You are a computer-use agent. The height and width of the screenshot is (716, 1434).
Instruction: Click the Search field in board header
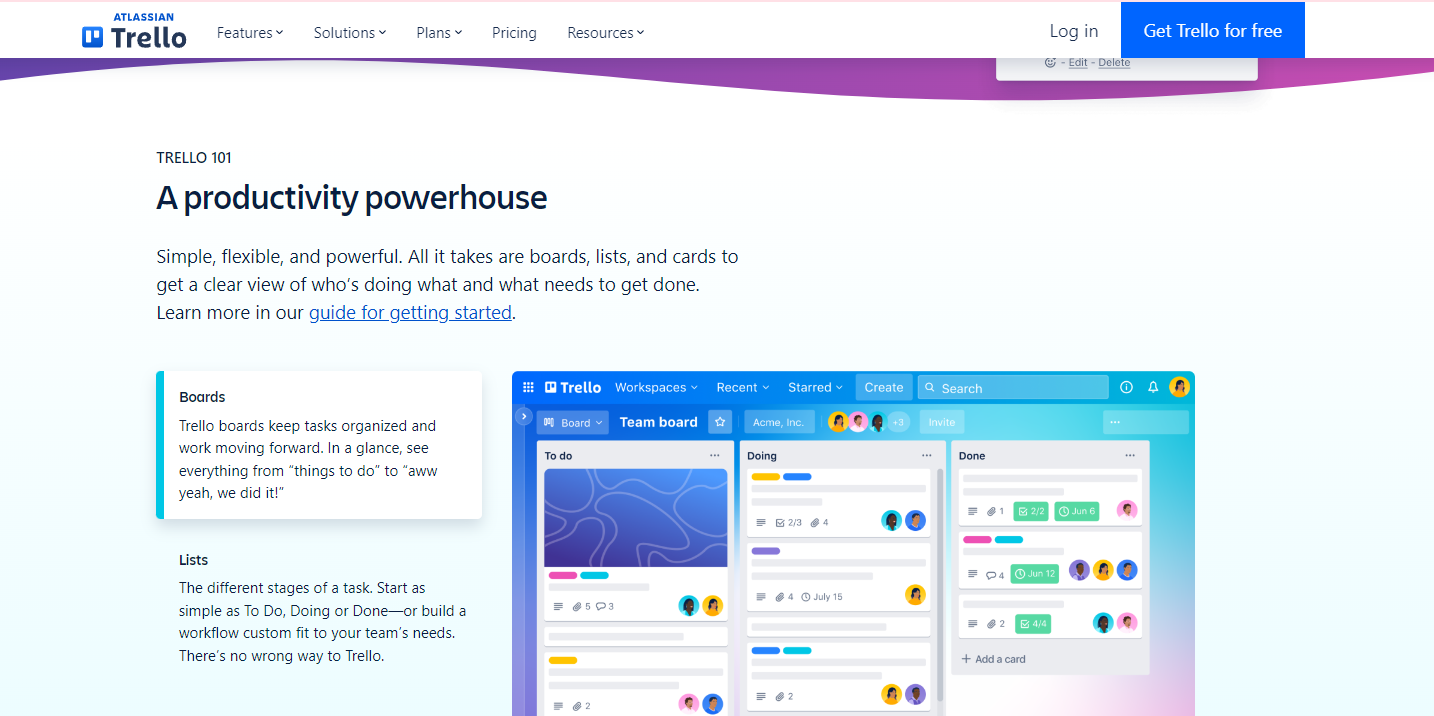coord(1013,387)
